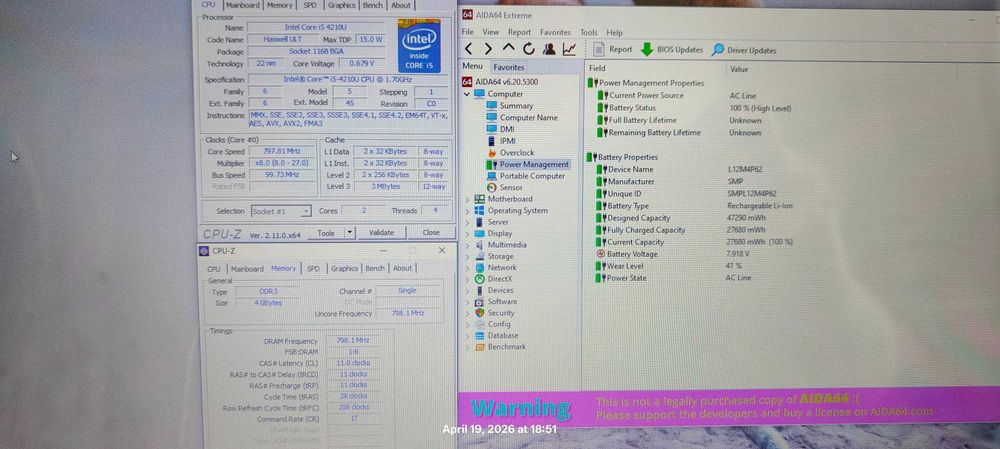Select the Database tree item
The height and width of the screenshot is (449, 1000).
(497, 335)
